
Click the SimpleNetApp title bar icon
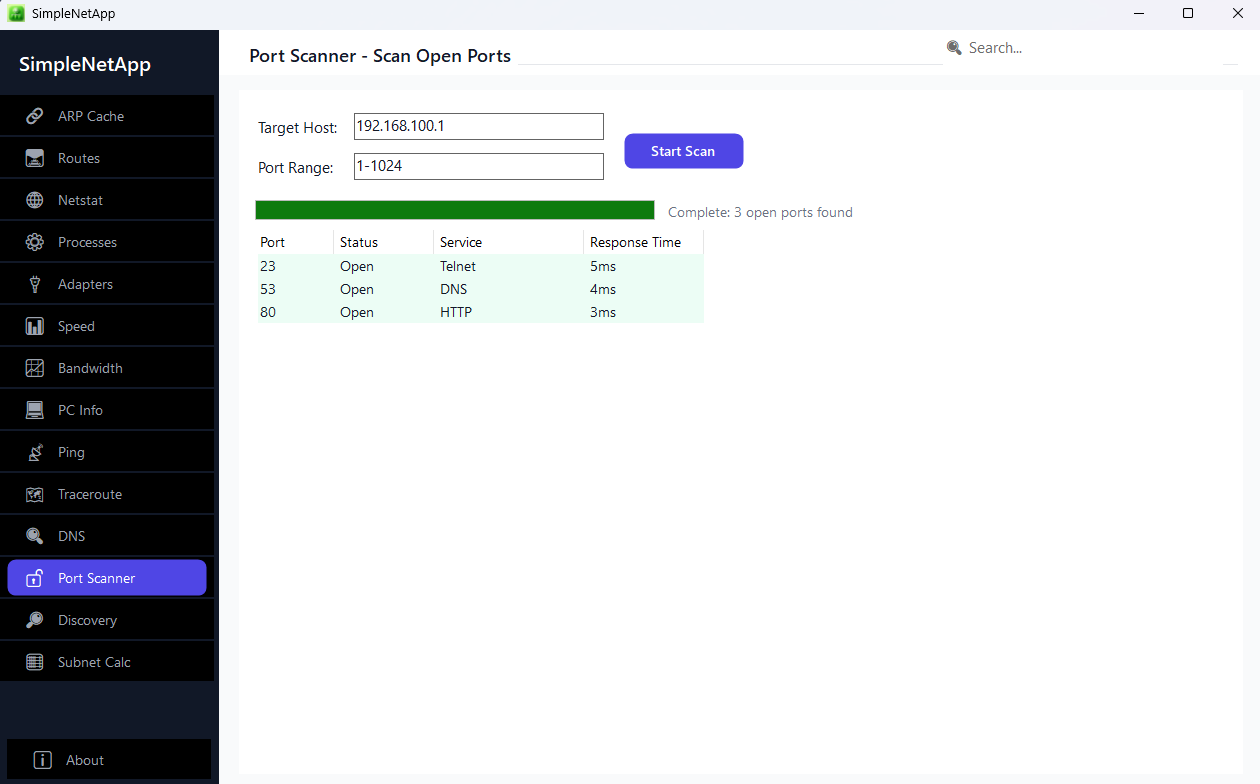tap(17, 13)
